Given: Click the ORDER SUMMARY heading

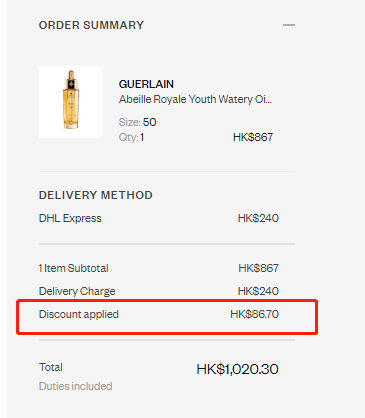Looking at the screenshot, I should tap(91, 25).
